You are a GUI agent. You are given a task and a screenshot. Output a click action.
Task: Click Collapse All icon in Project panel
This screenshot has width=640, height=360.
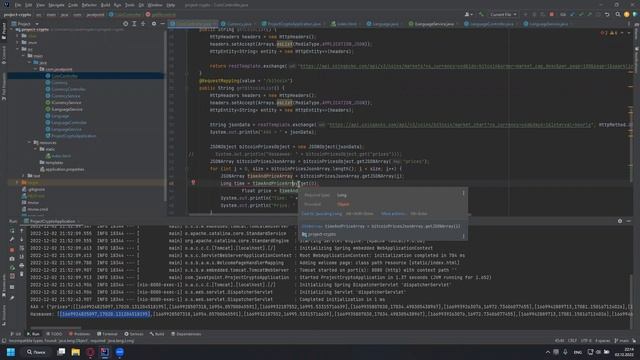point(143,24)
